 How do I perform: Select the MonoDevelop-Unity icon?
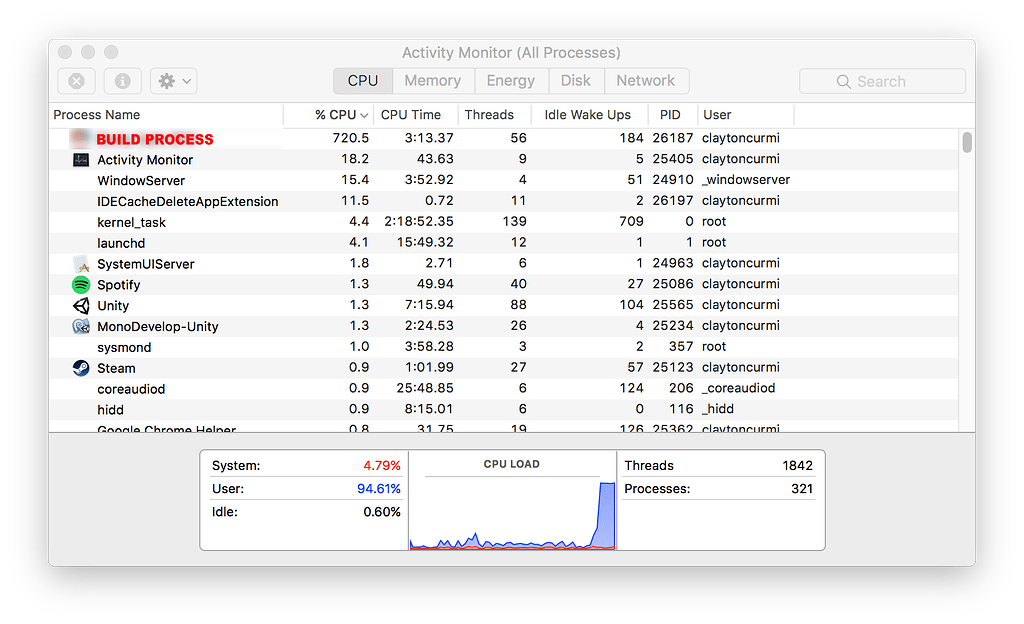coord(82,326)
